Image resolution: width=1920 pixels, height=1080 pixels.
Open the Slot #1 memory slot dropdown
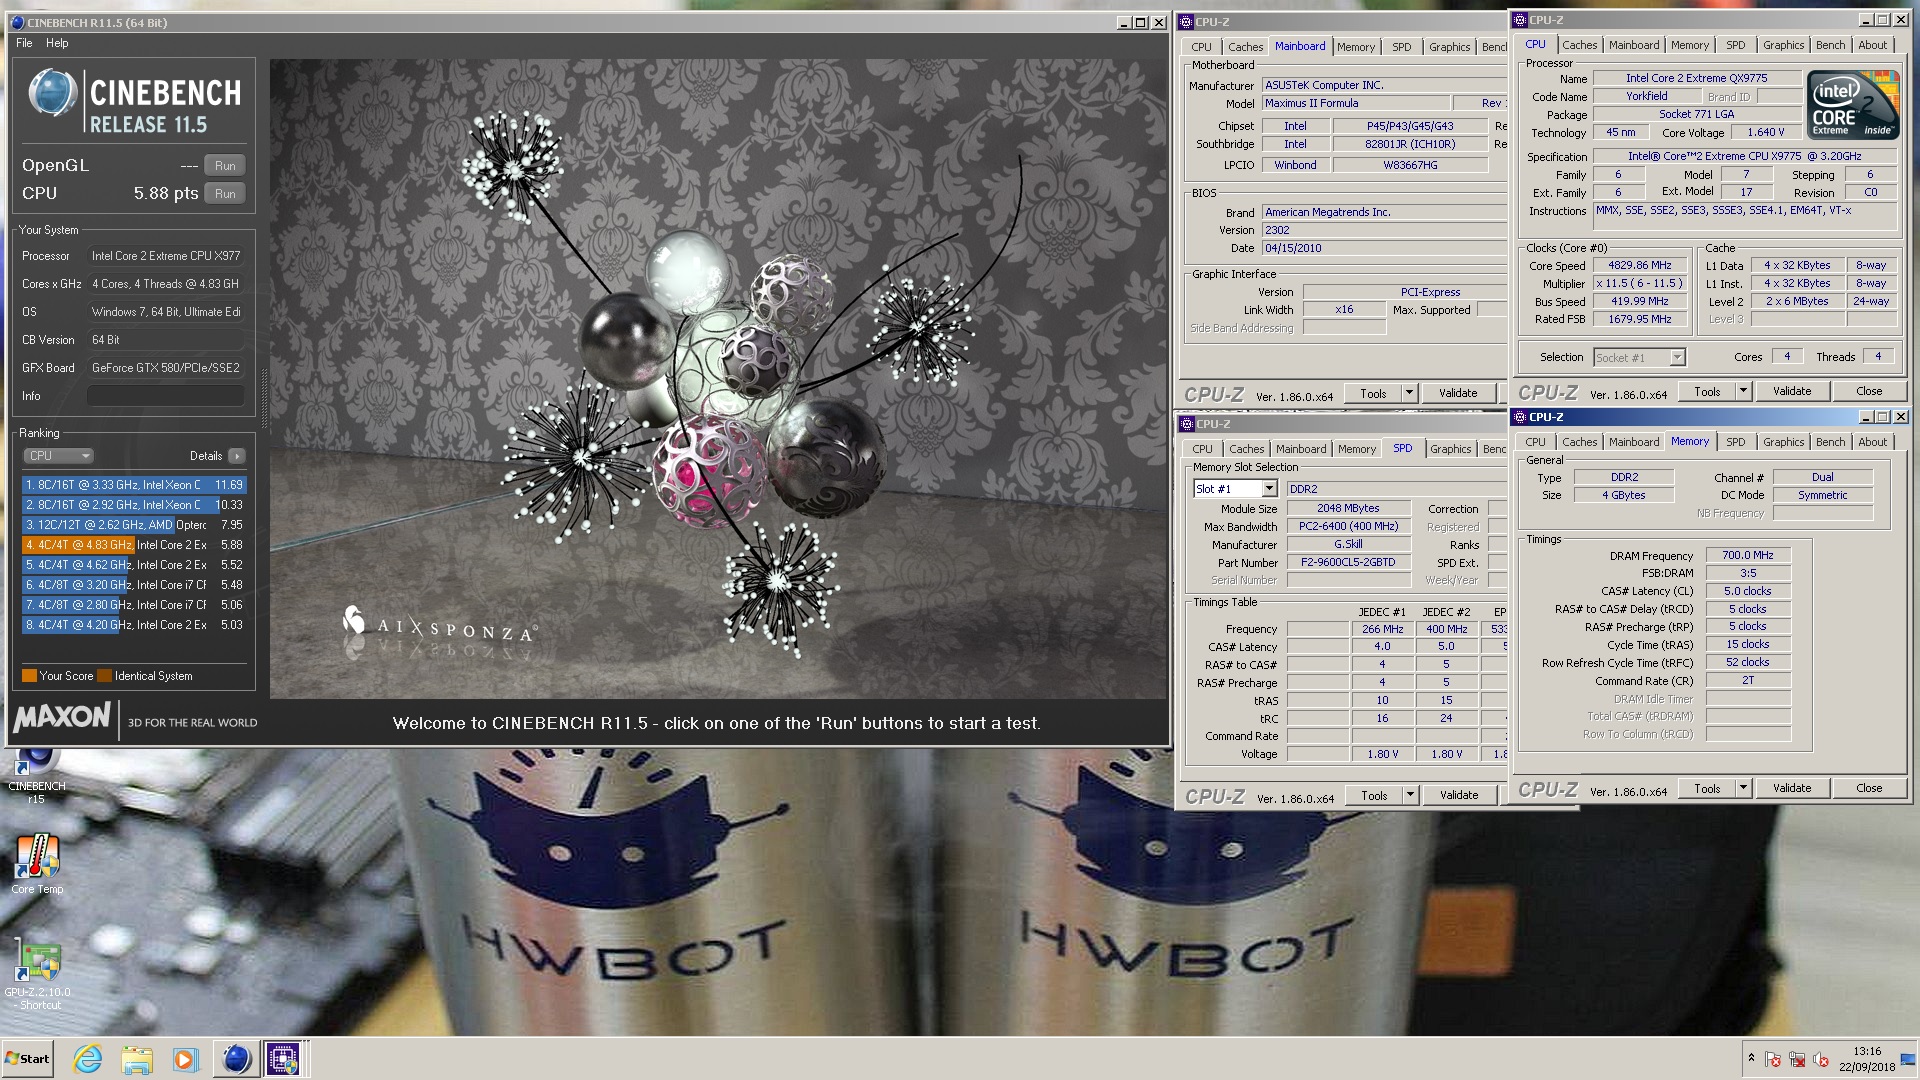click(1269, 489)
